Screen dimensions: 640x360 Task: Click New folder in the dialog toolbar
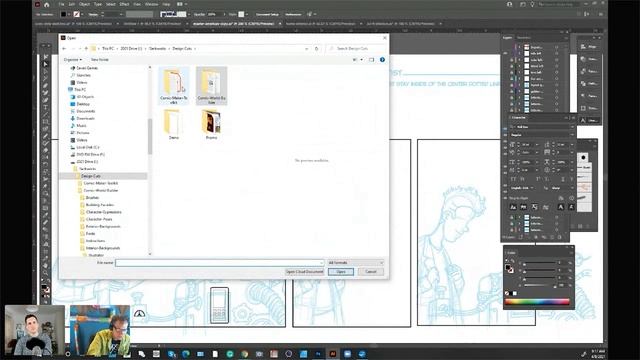pyautogui.click(x=100, y=60)
